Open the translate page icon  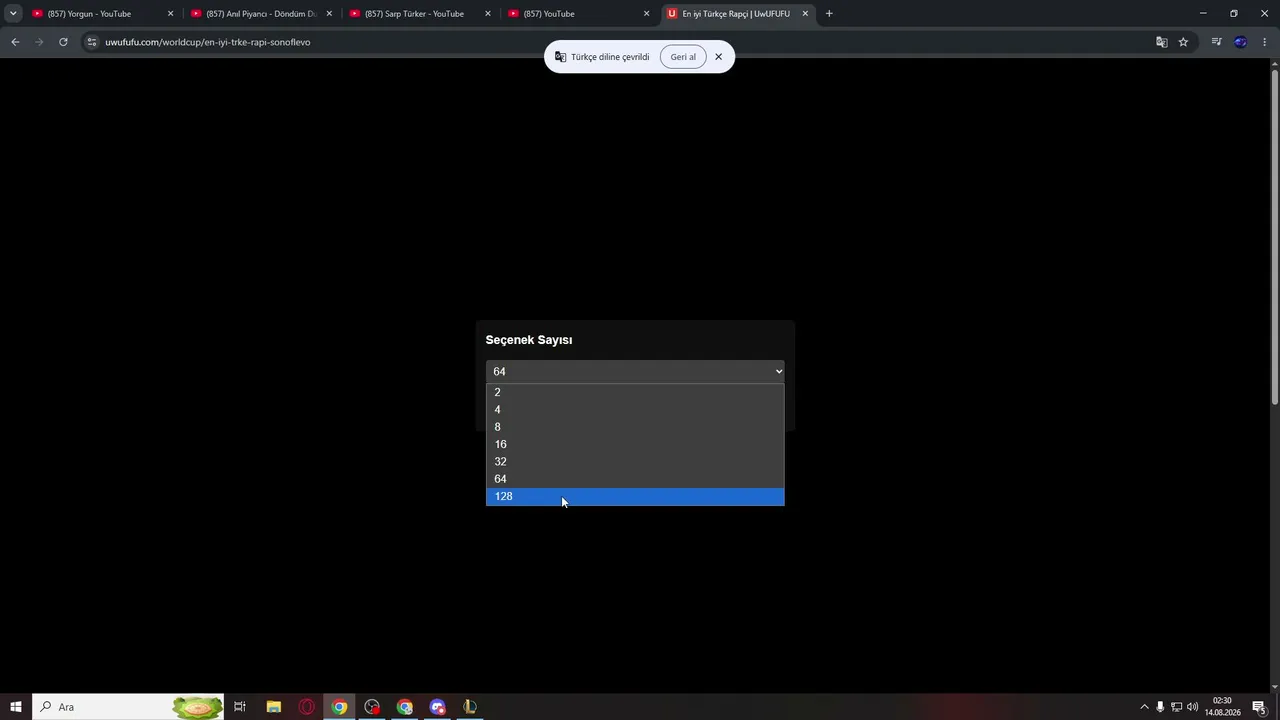pos(1161,42)
